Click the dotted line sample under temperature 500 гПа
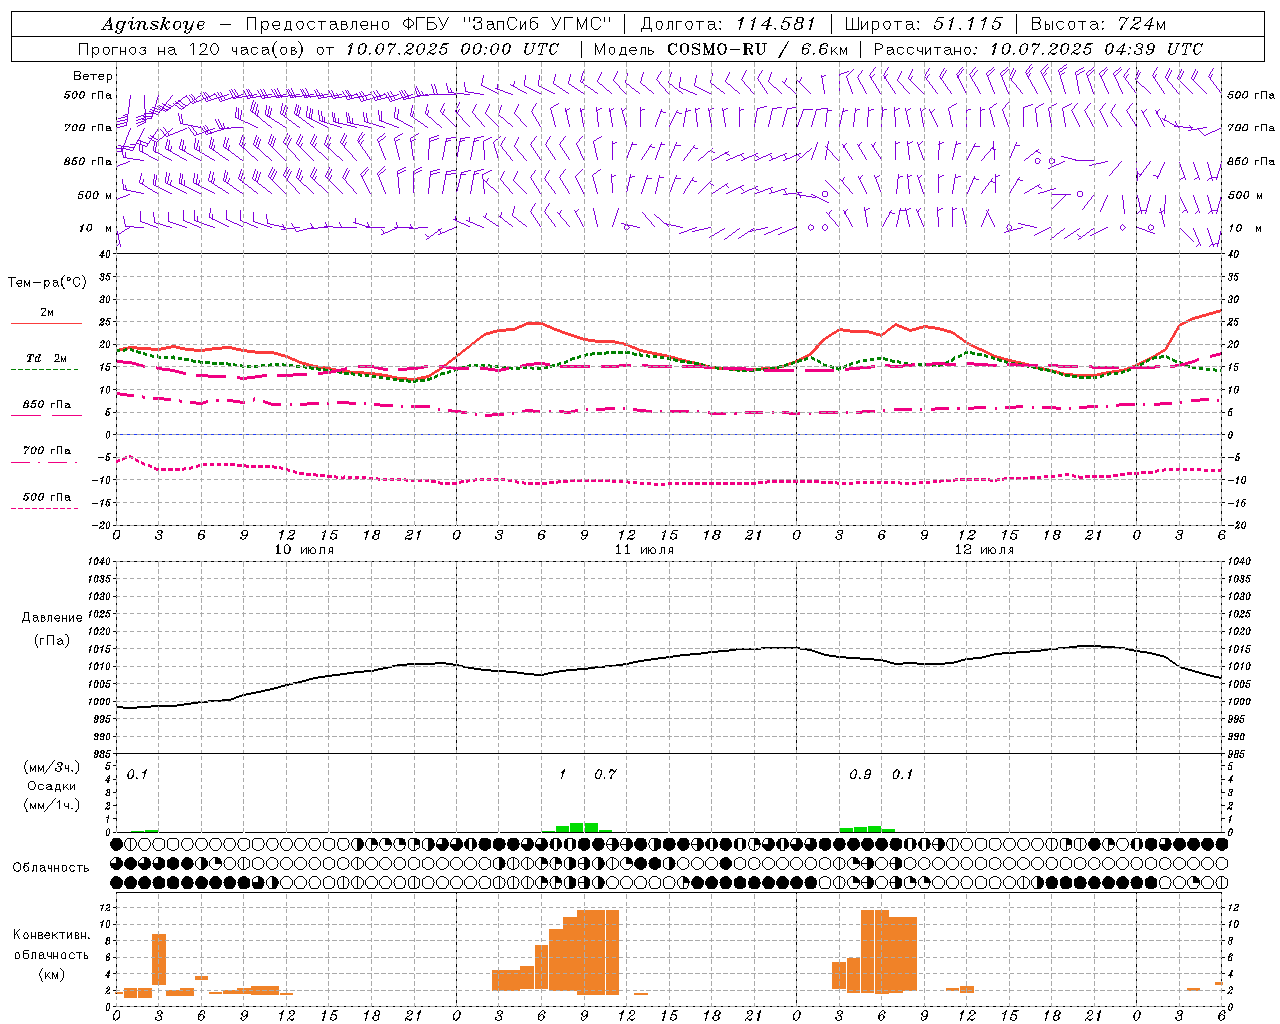 (x=45, y=509)
